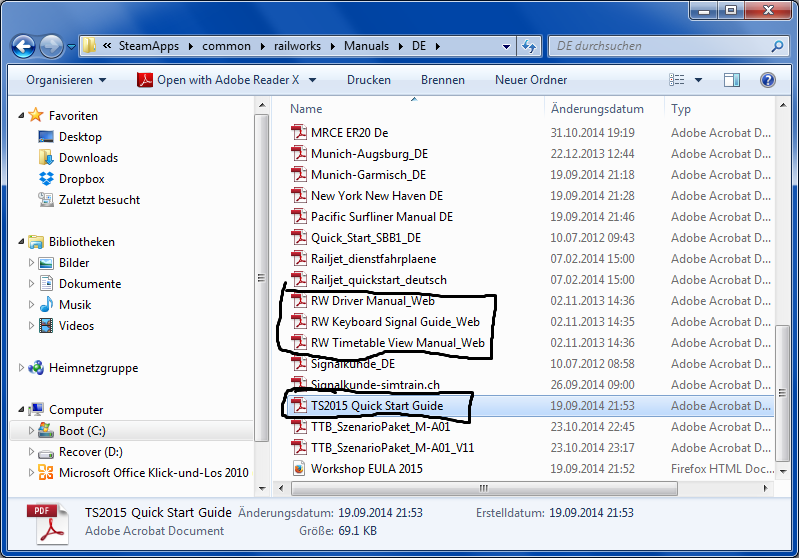799x558 pixels.
Task: Expand the Dokumente library
Action: [x=31, y=283]
